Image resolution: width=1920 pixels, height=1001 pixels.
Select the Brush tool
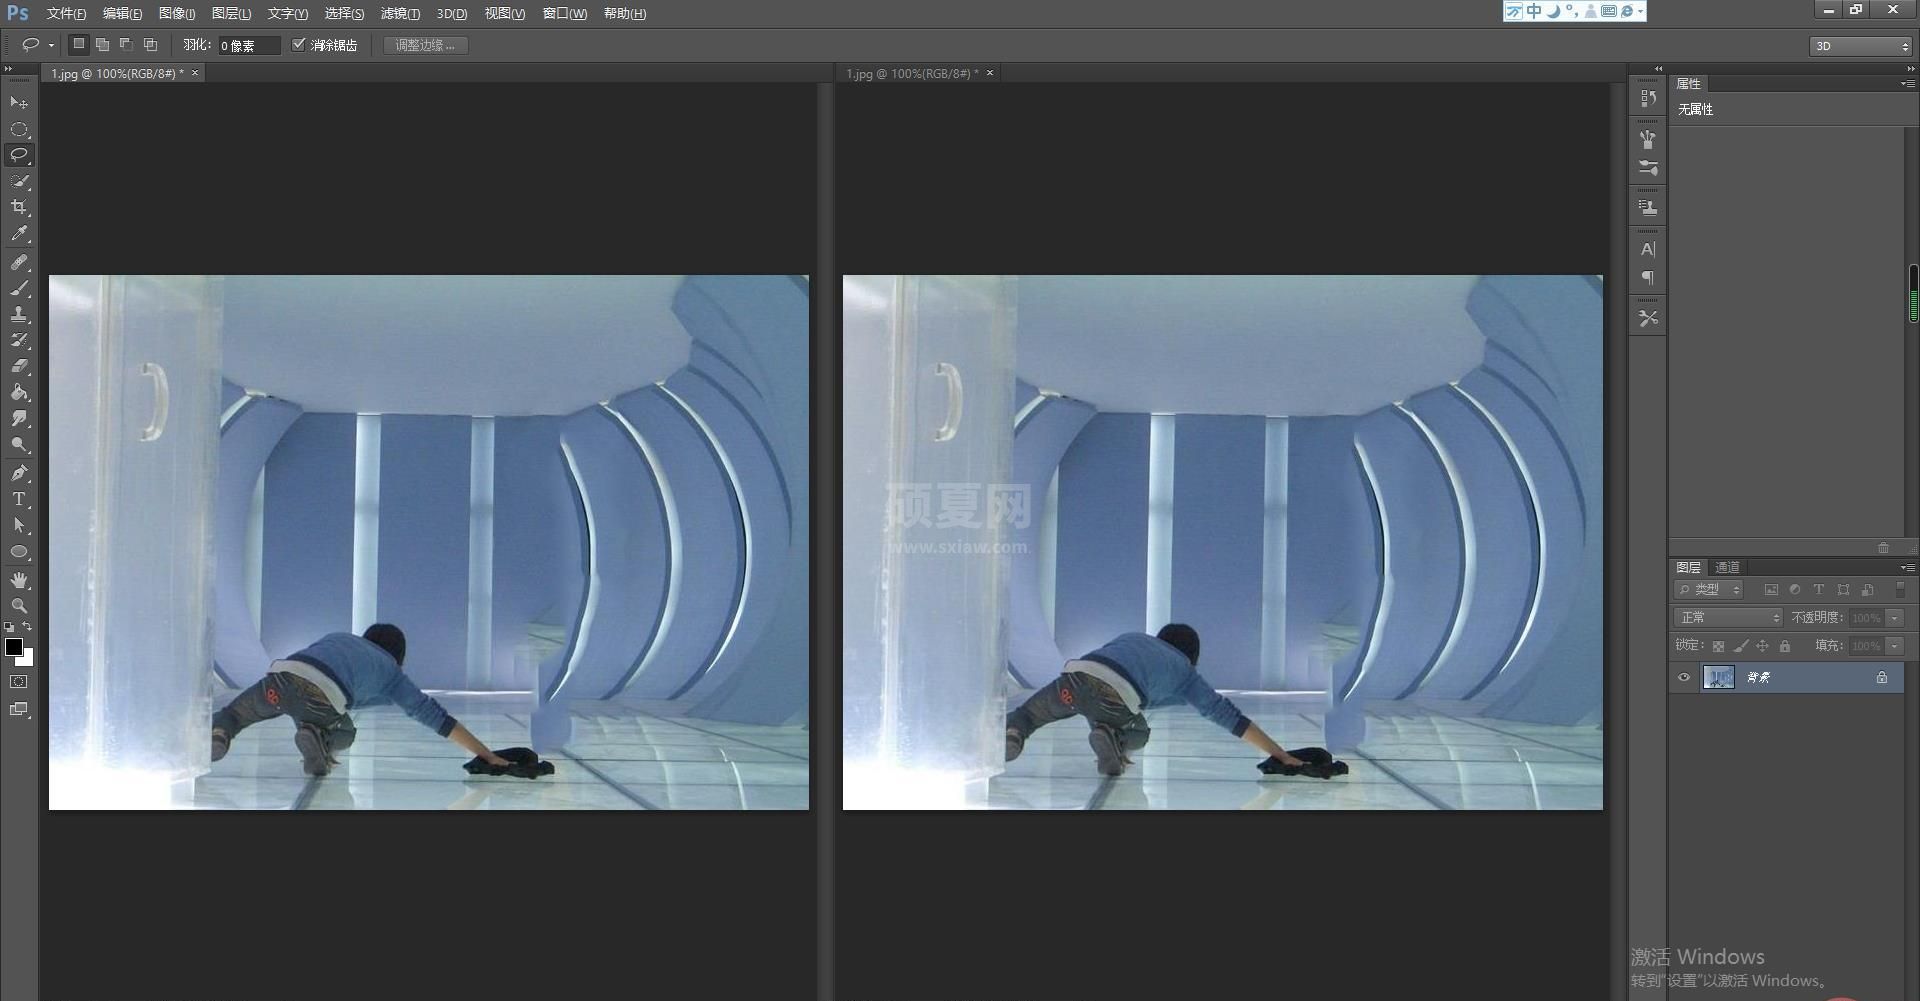coord(19,288)
